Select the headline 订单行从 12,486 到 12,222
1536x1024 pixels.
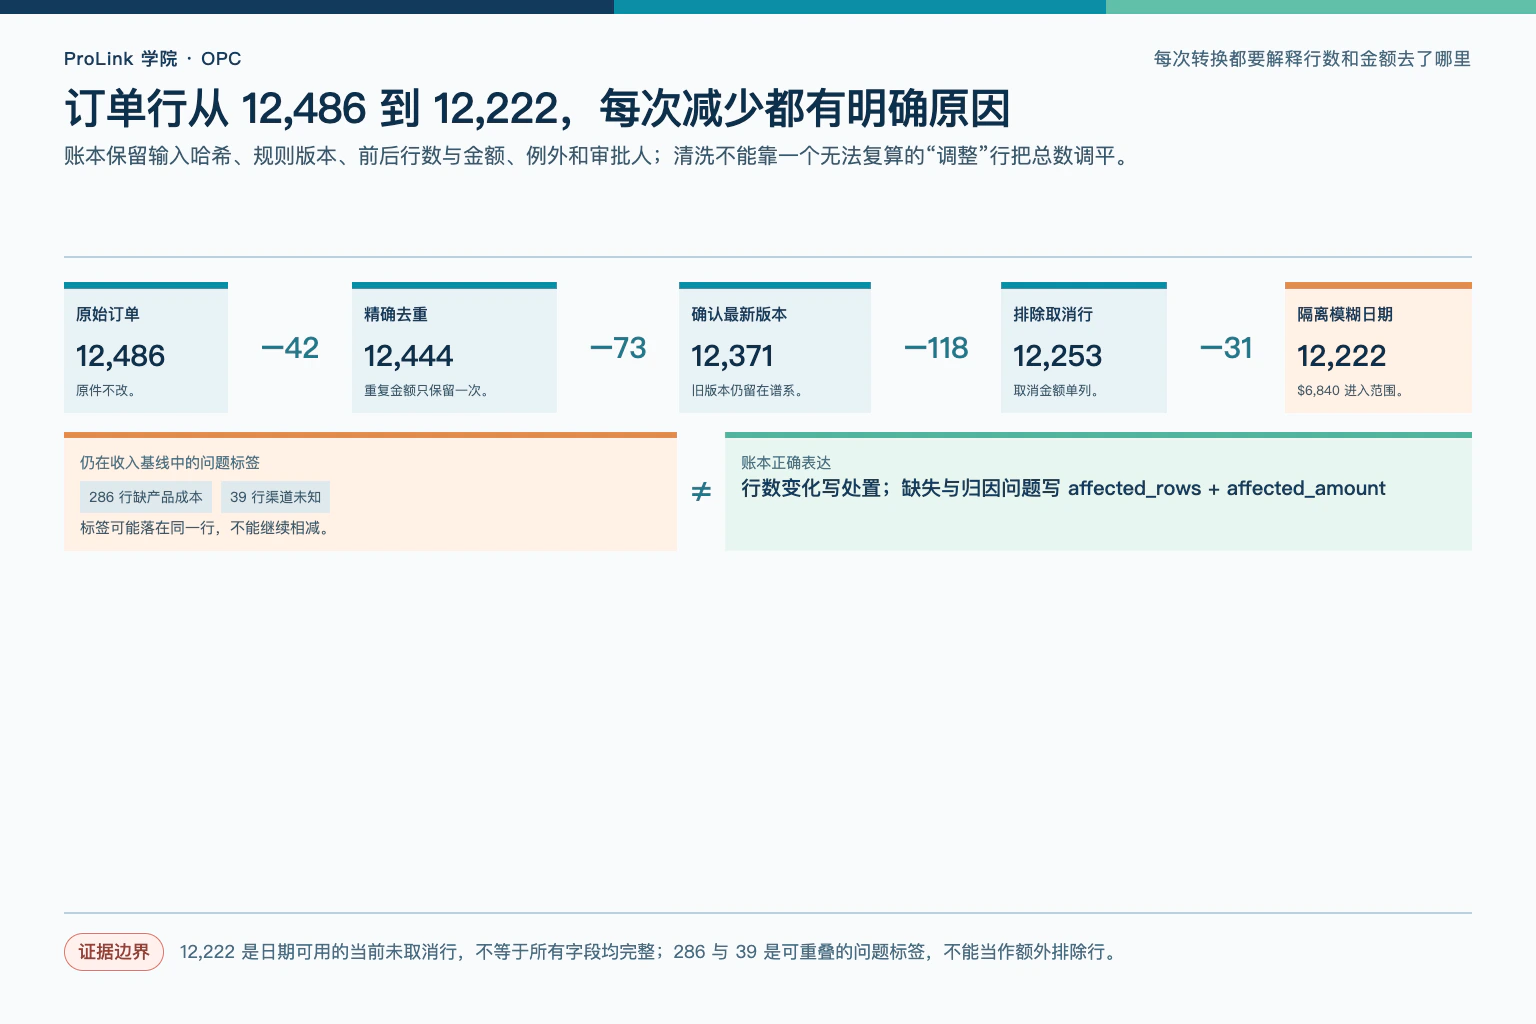point(537,108)
